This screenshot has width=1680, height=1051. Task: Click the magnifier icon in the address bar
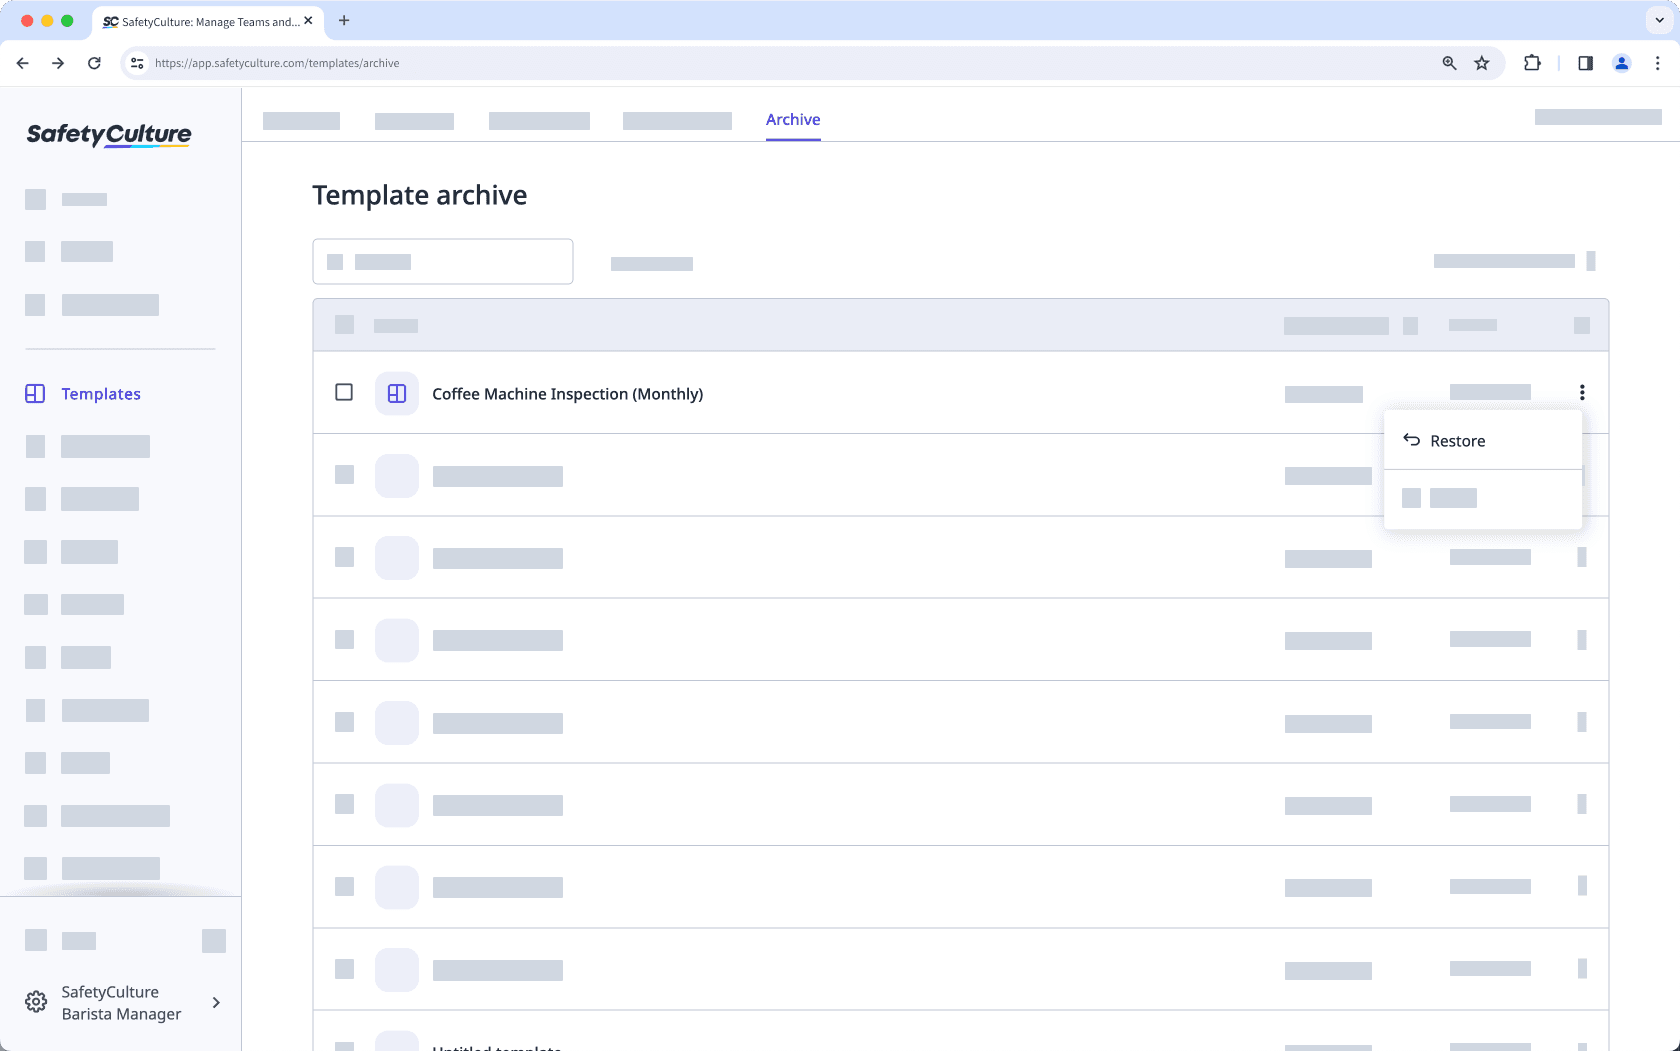[x=1448, y=62]
